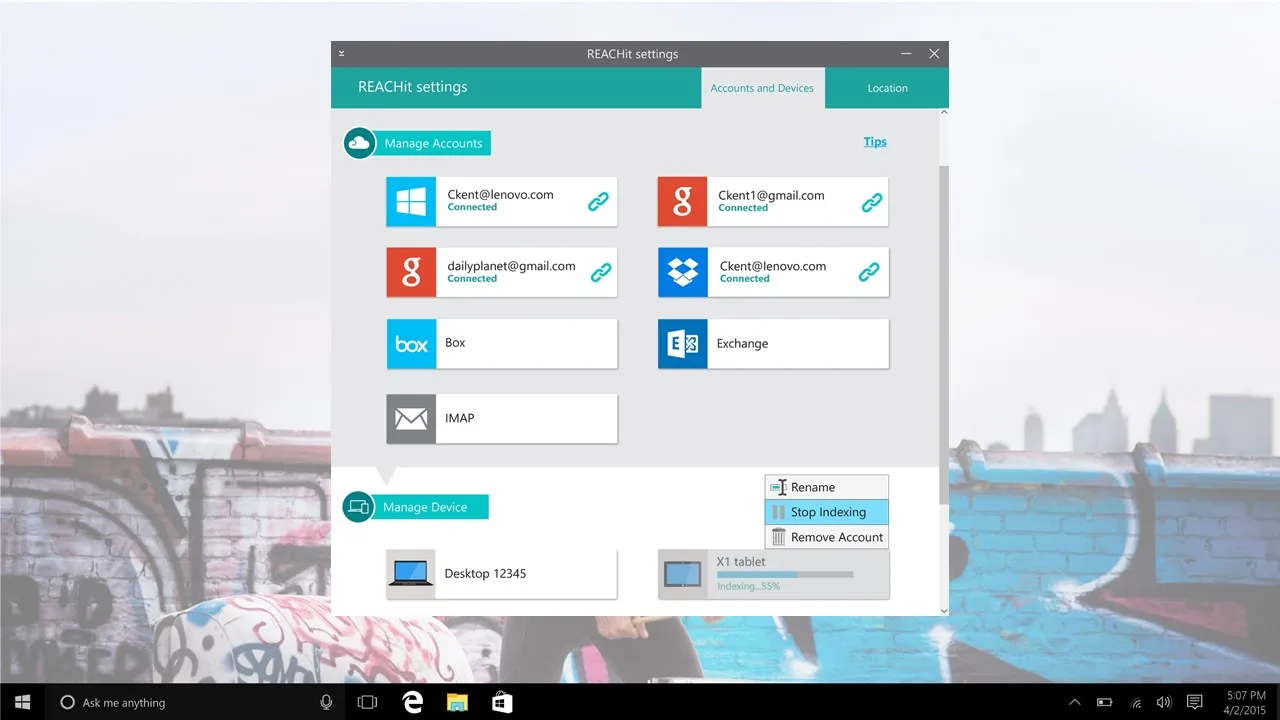This screenshot has height=720, width=1280.
Task: Click the Google logo for Ckent1@gmail.com
Action: point(682,202)
